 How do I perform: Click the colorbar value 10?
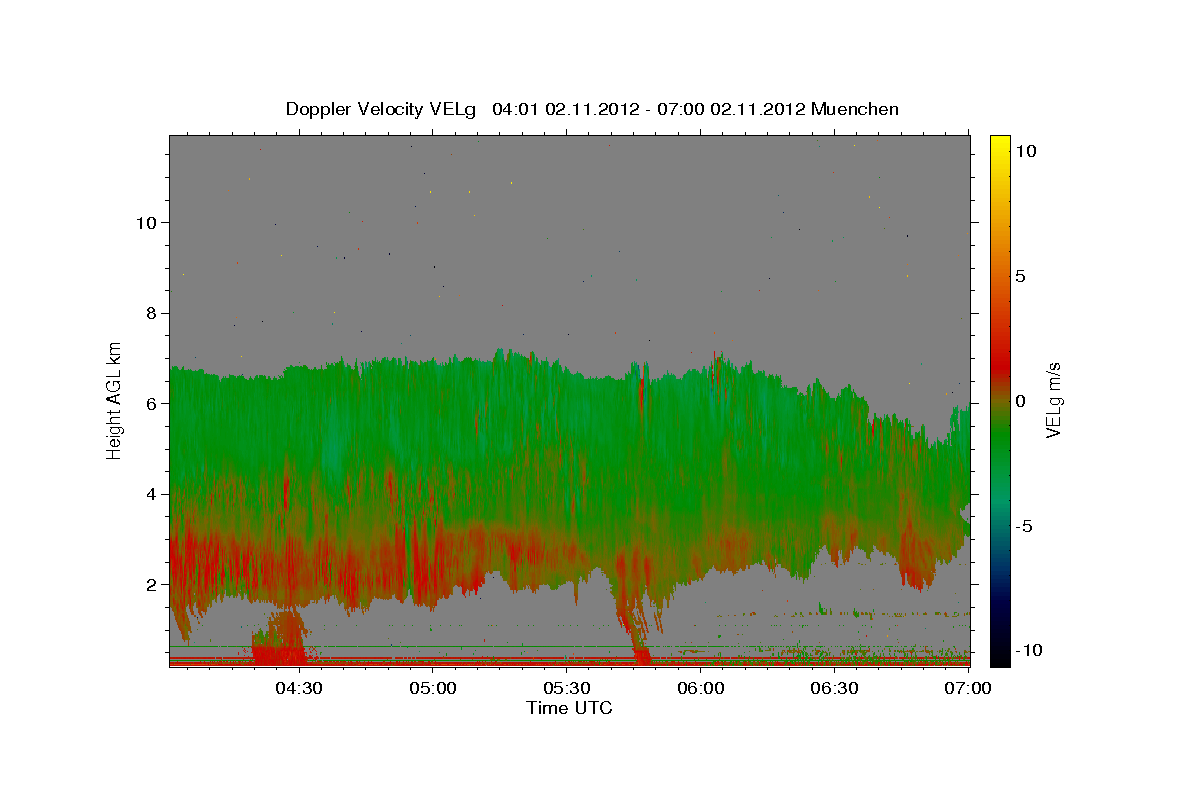(x=1026, y=151)
